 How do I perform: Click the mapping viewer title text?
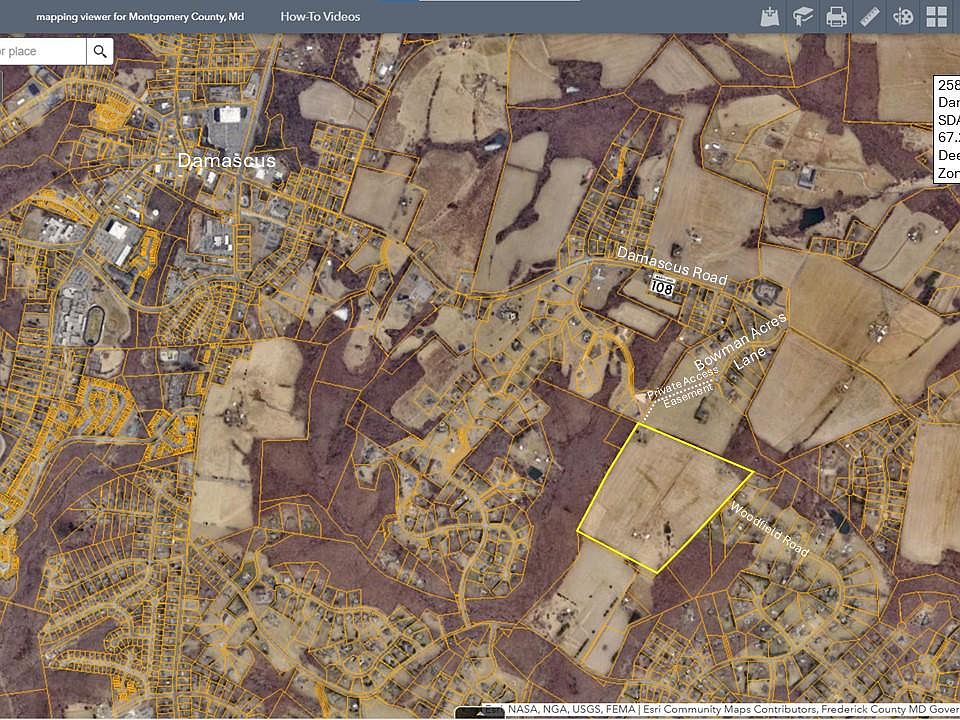pyautogui.click(x=140, y=17)
